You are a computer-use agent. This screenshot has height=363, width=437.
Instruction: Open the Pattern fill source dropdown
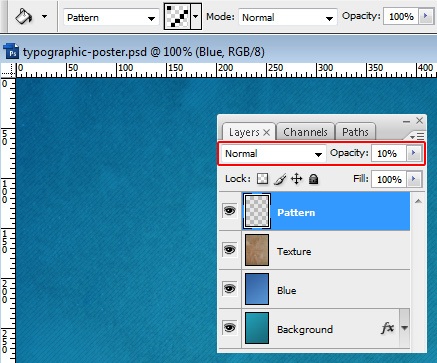(111, 17)
